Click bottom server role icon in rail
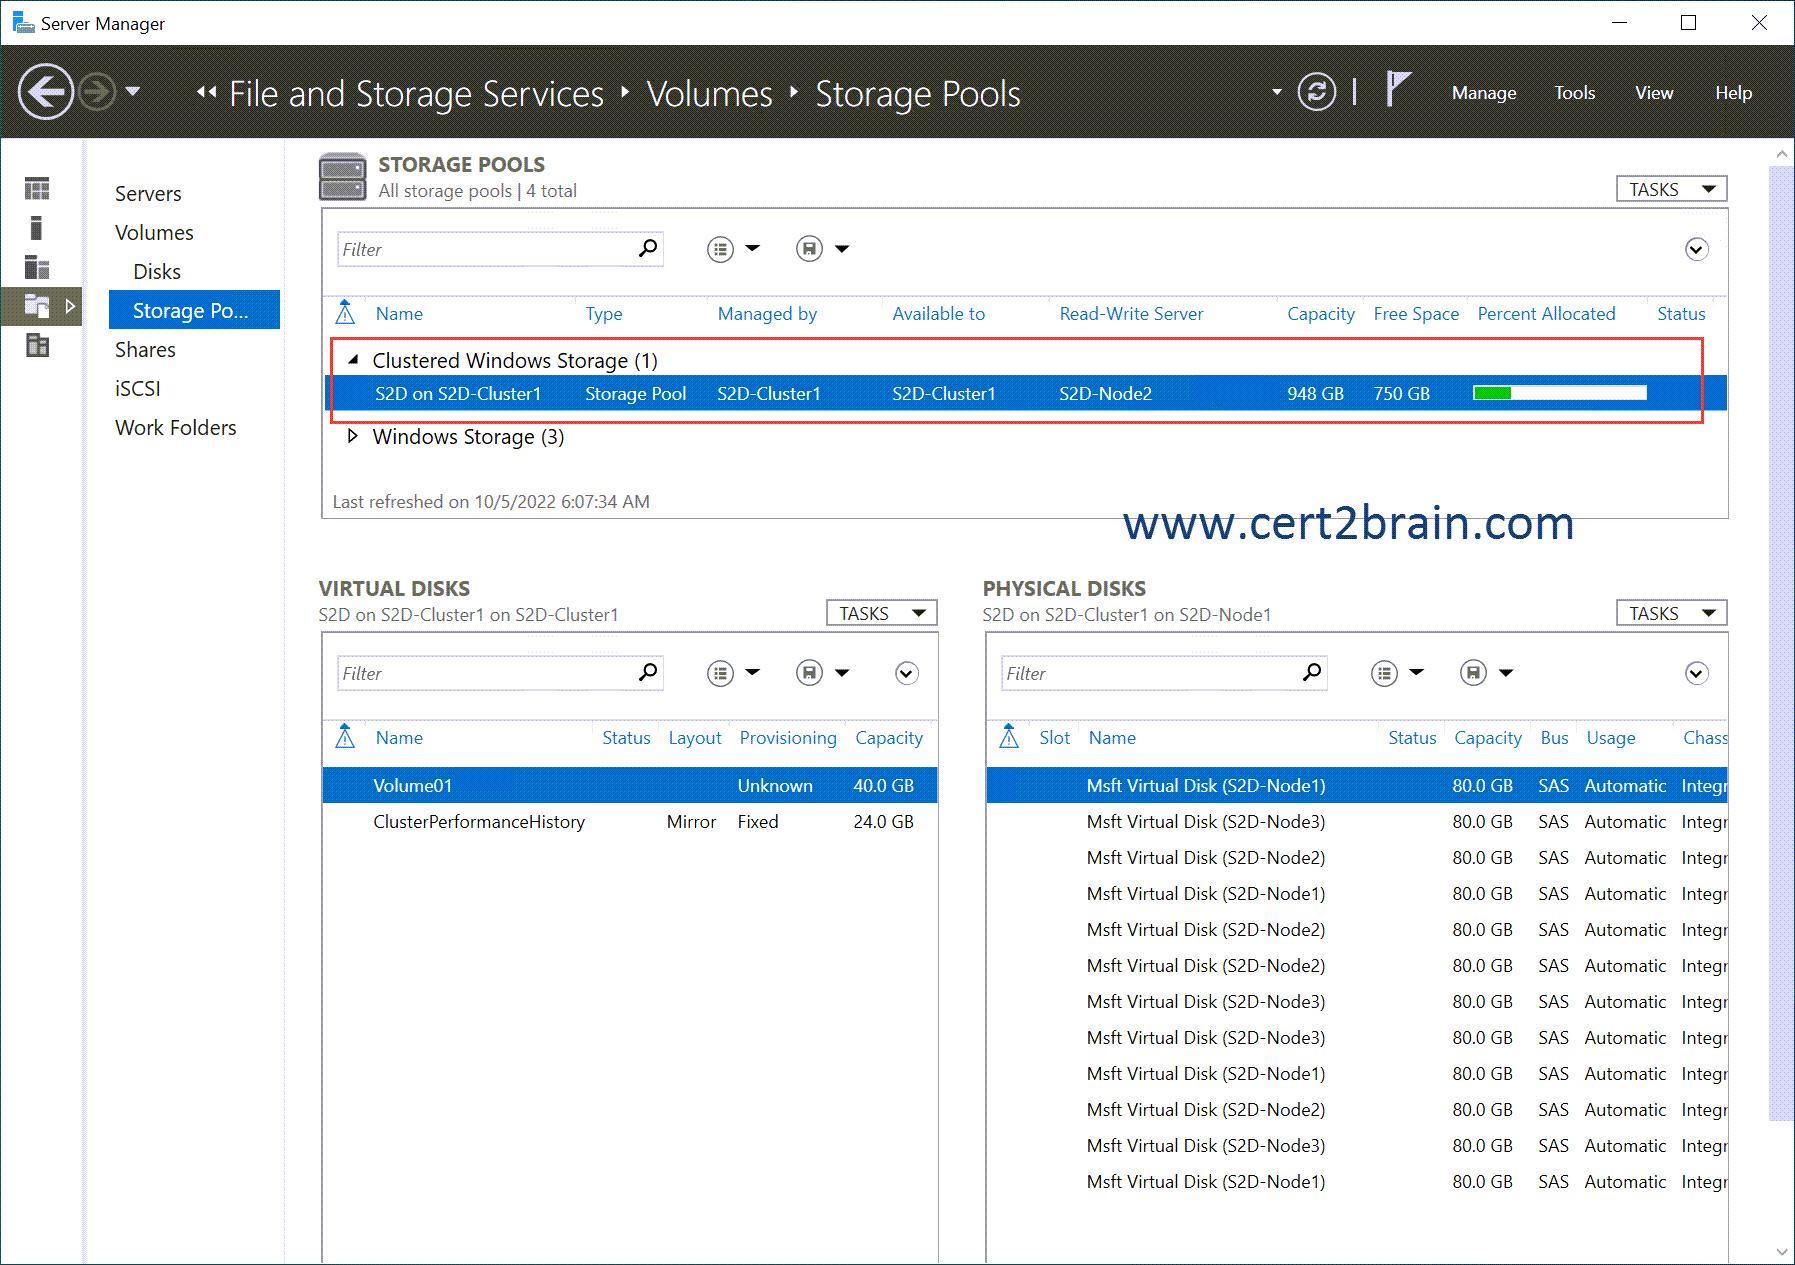This screenshot has height=1265, width=1795. (37, 346)
